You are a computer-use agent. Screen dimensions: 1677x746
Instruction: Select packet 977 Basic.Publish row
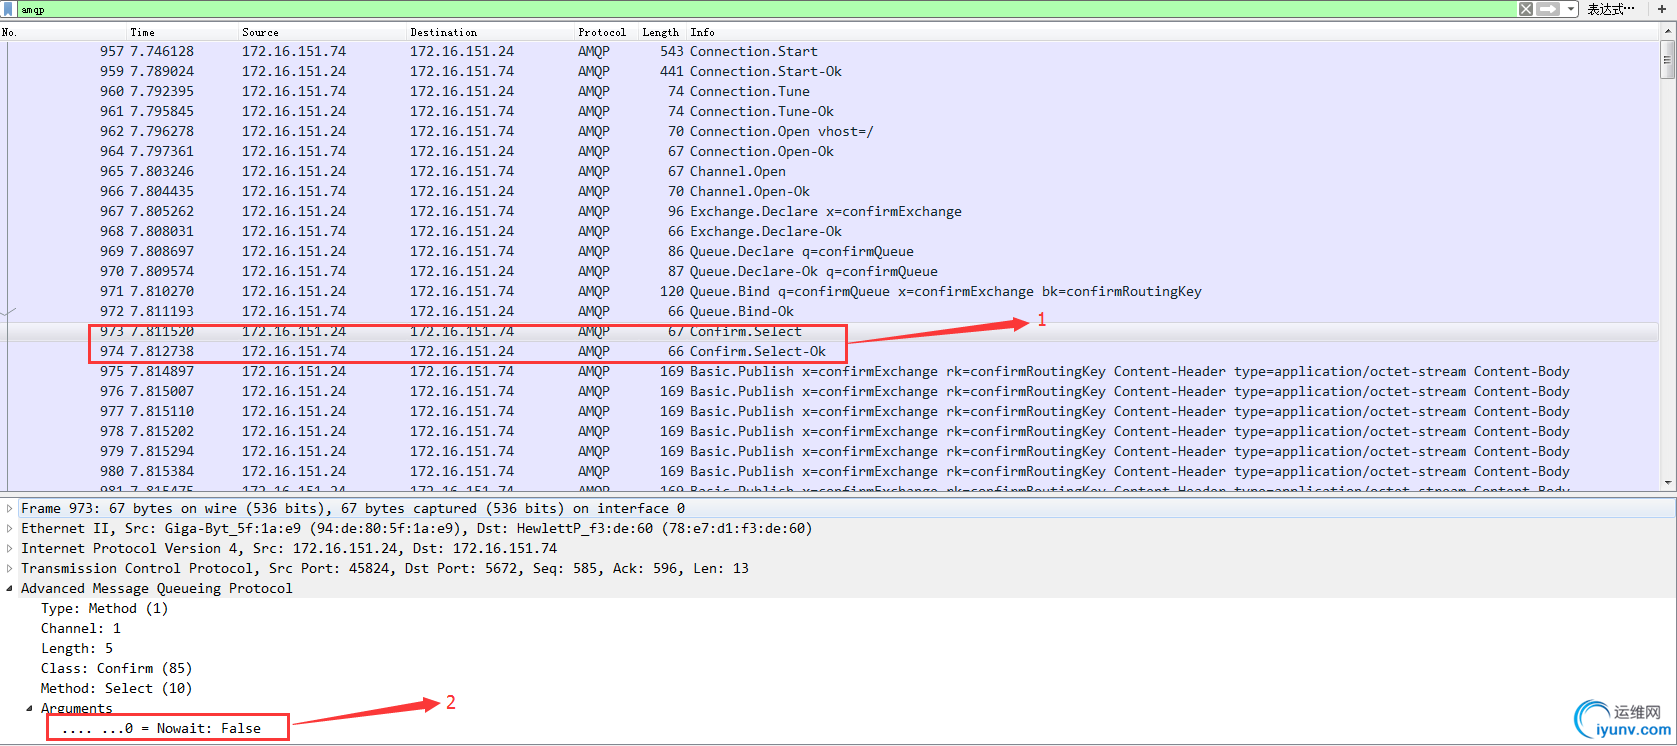[830, 411]
